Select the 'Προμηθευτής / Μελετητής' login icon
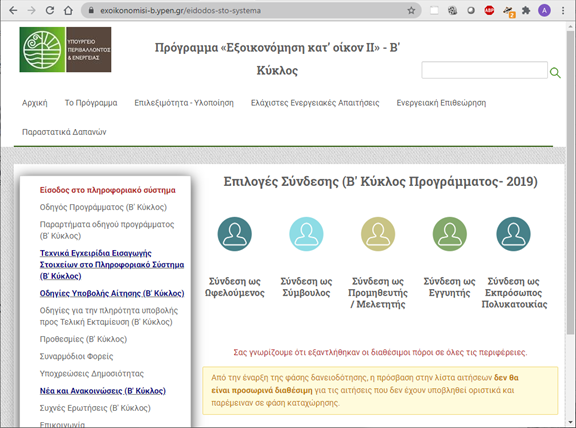This screenshot has width=576, height=428. coord(378,234)
